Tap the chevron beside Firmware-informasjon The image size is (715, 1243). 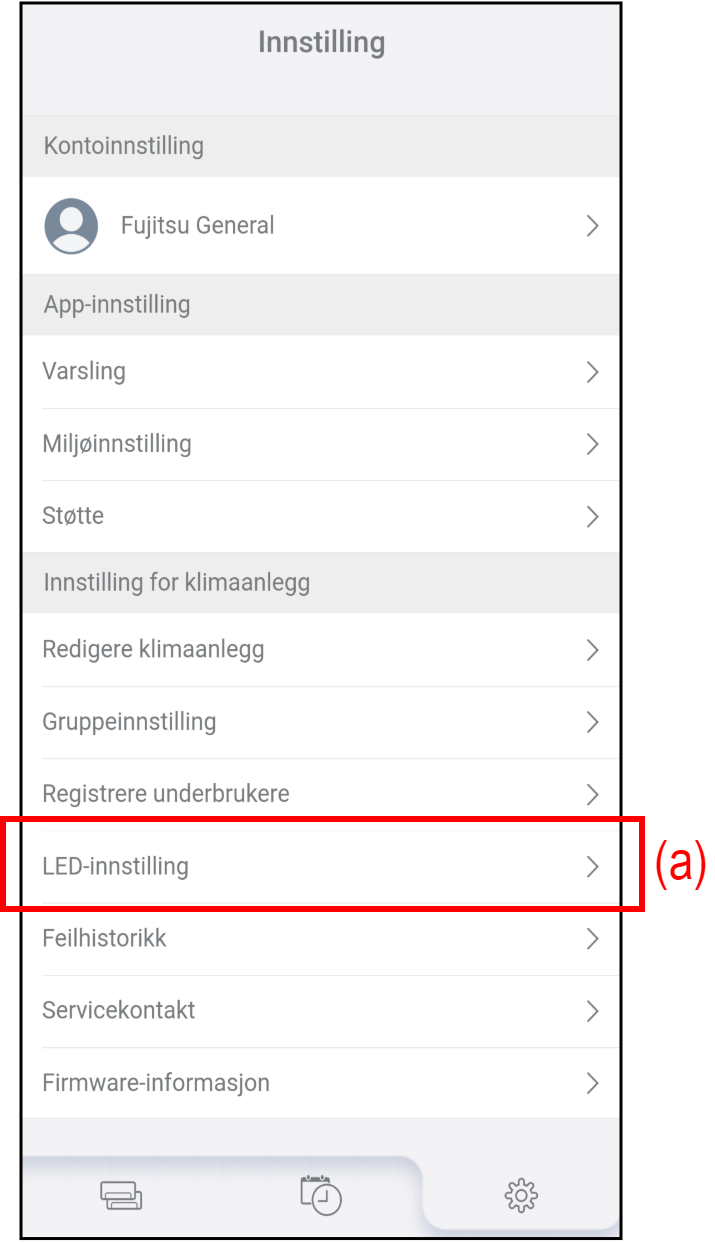click(x=592, y=1083)
